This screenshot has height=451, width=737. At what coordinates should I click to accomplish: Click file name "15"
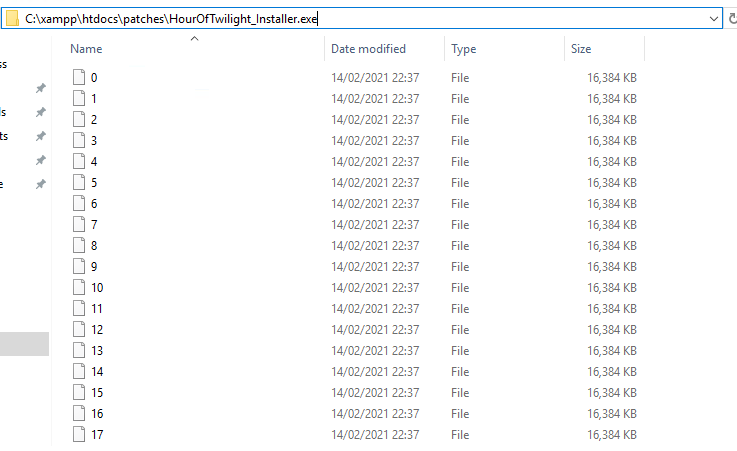(97, 393)
